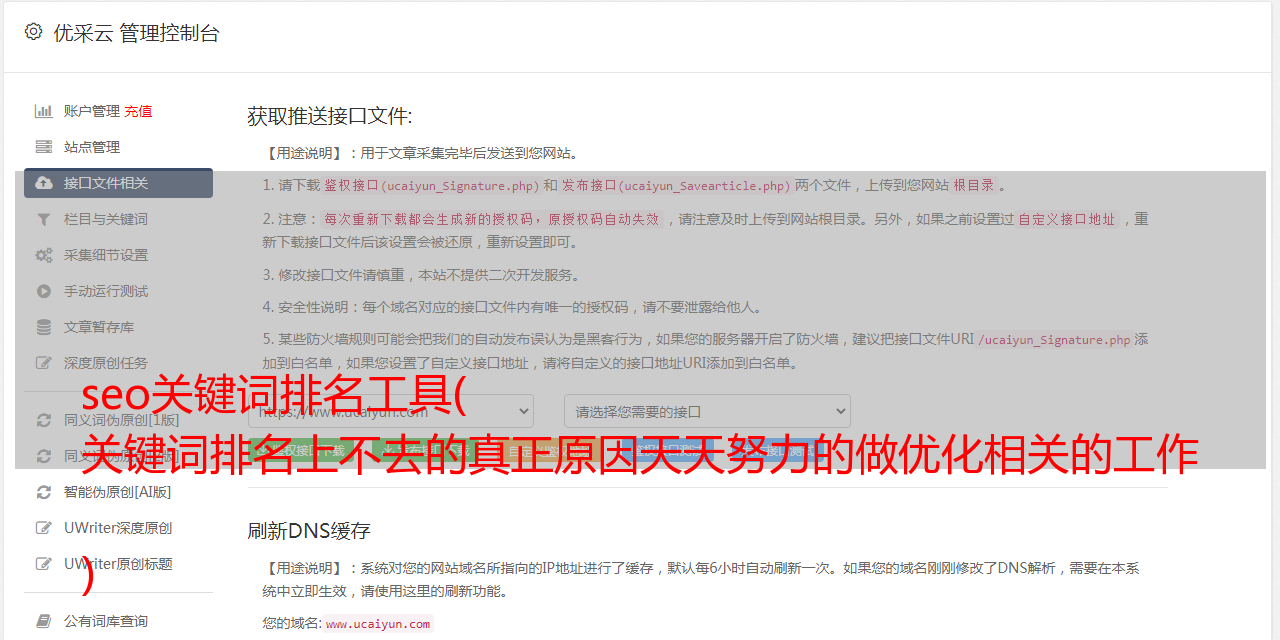Click the server icon beside 站点管理
Screen dimensions: 1280x640
[44, 147]
